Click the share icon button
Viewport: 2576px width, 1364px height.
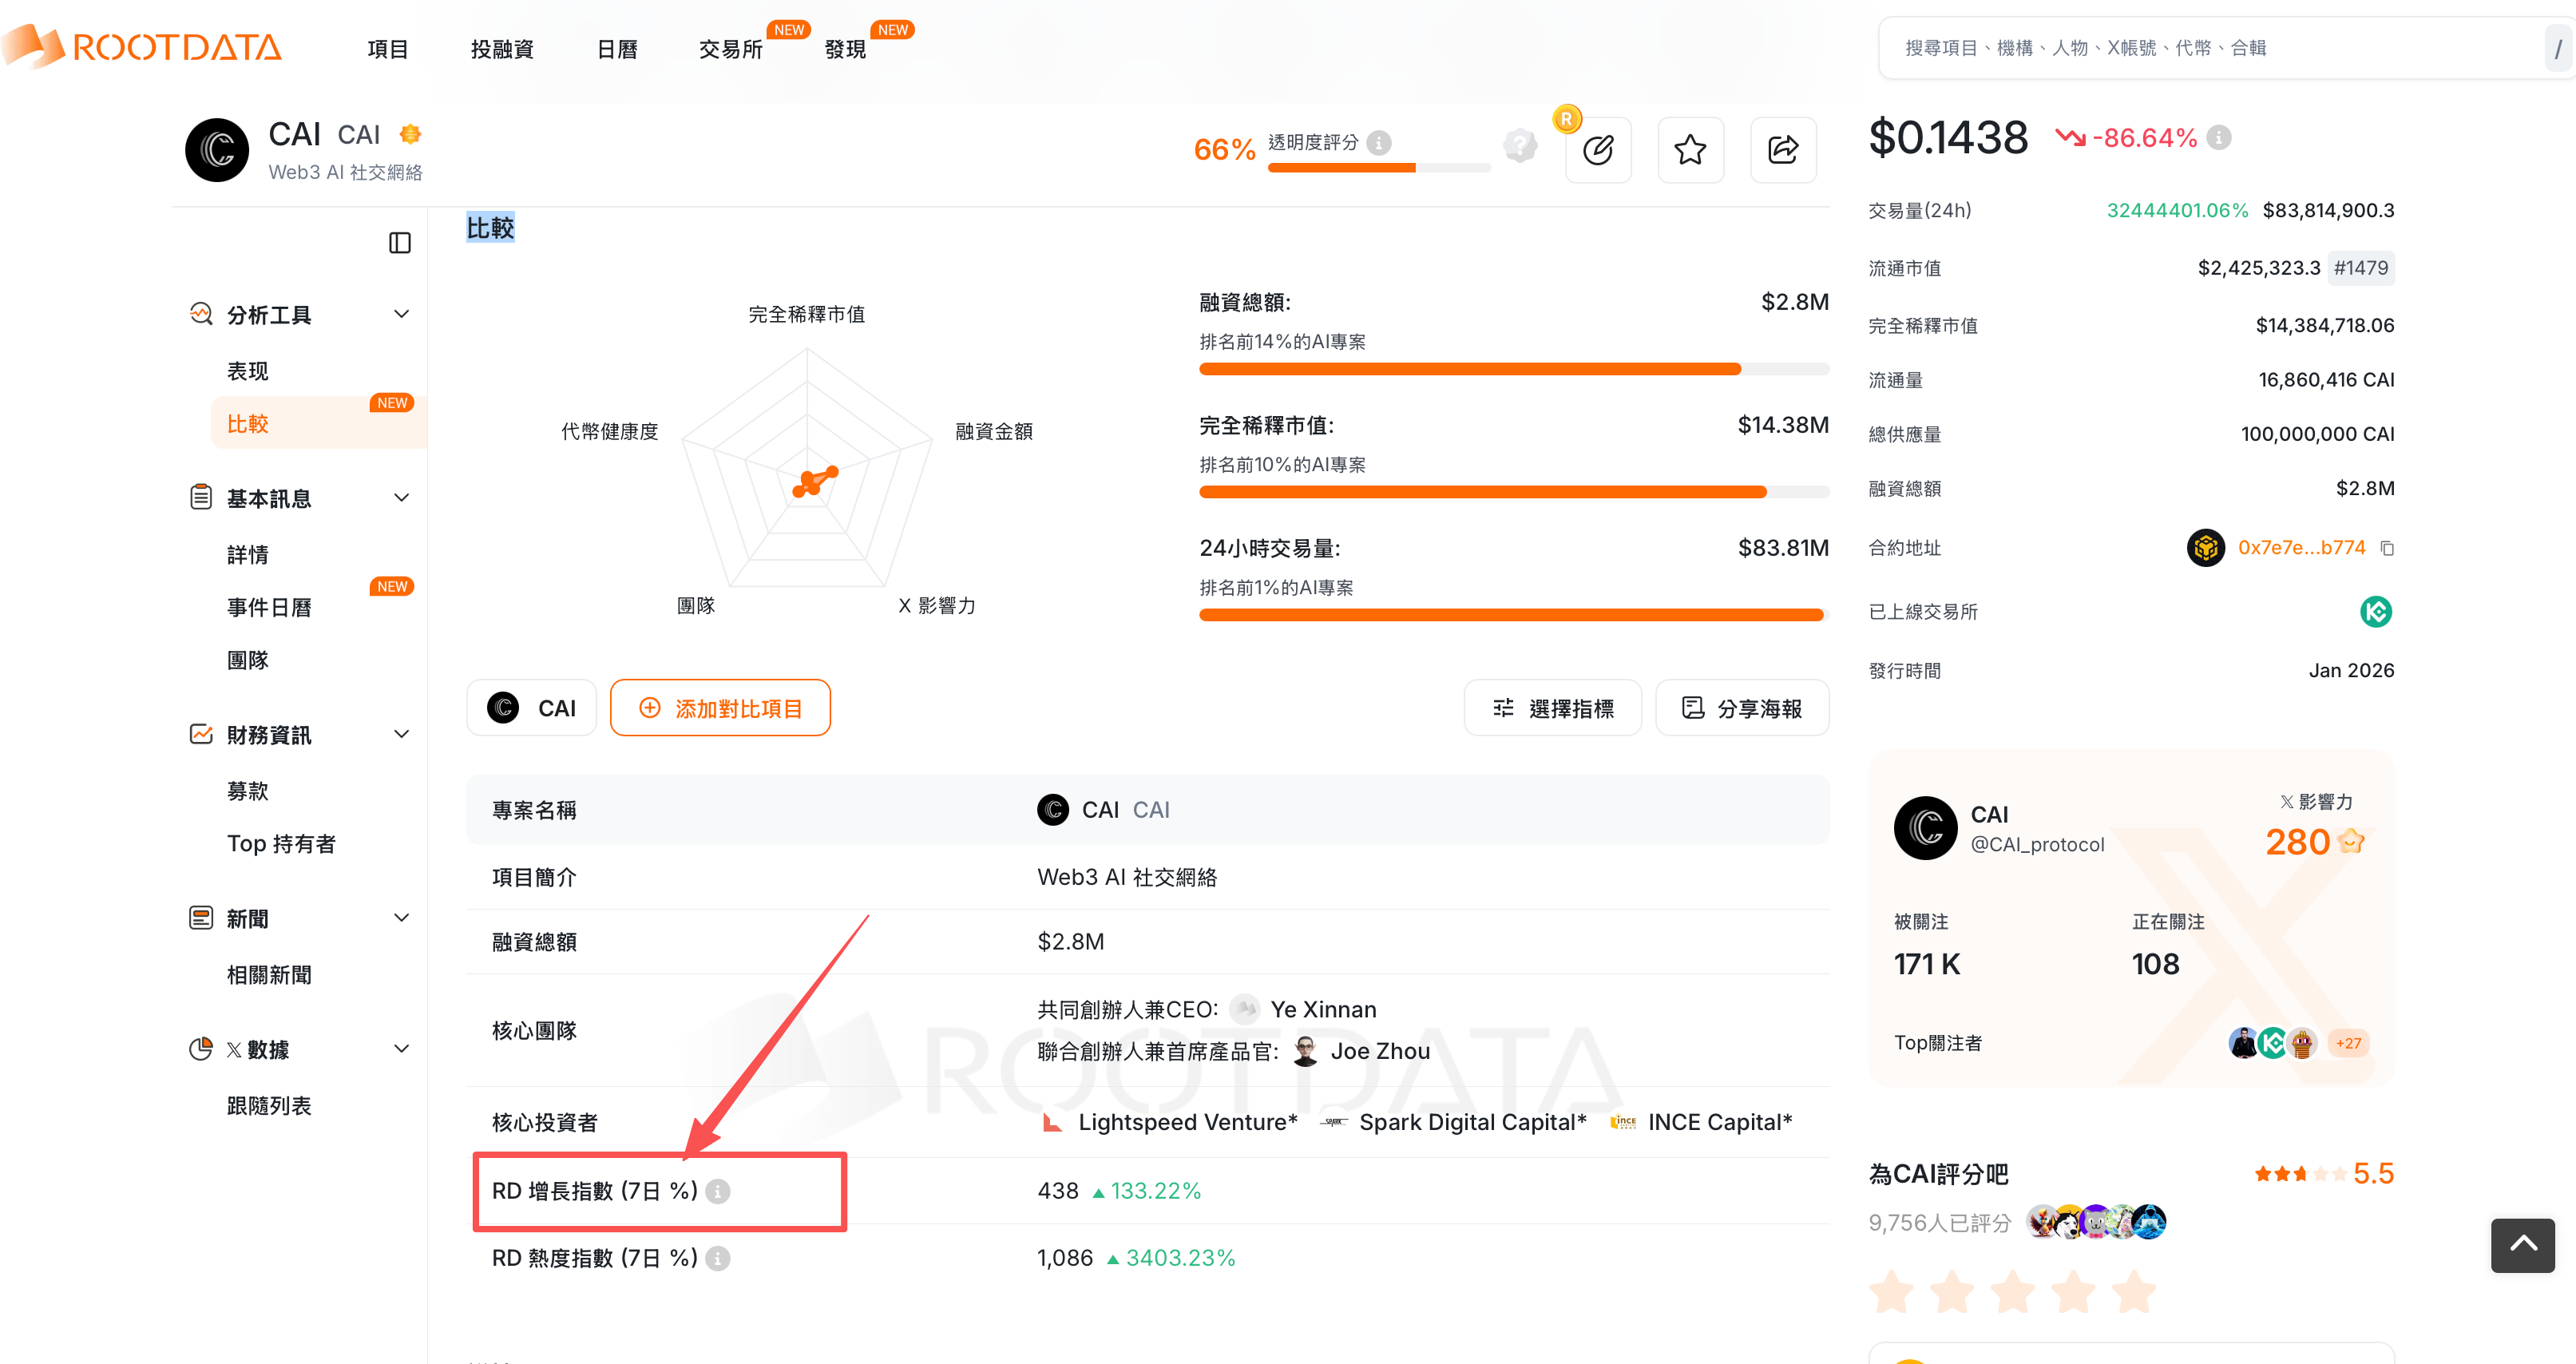[1783, 150]
